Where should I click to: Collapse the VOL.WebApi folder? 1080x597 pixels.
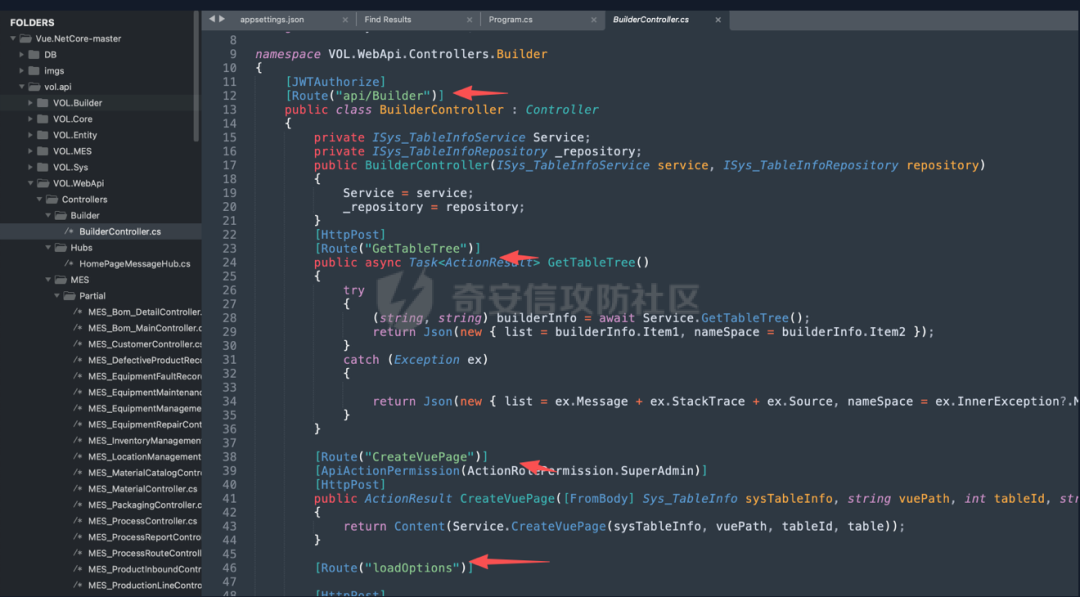[30, 183]
